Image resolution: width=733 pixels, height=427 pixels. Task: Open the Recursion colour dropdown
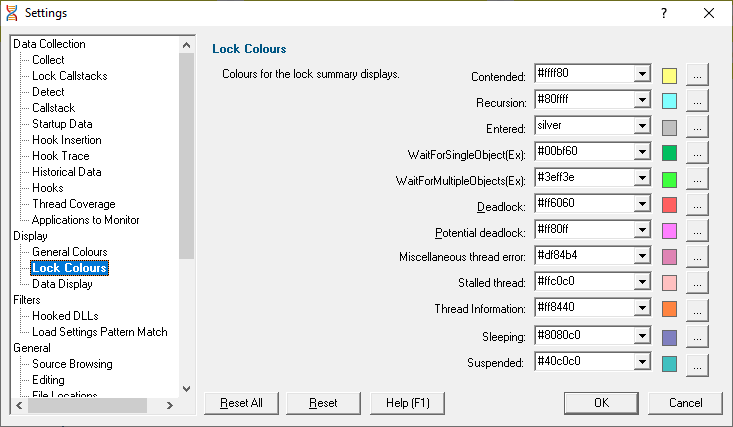coord(642,100)
